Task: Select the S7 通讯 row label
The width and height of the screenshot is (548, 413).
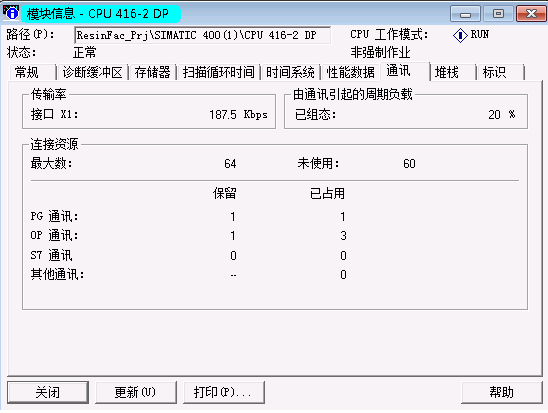Action: 51,255
